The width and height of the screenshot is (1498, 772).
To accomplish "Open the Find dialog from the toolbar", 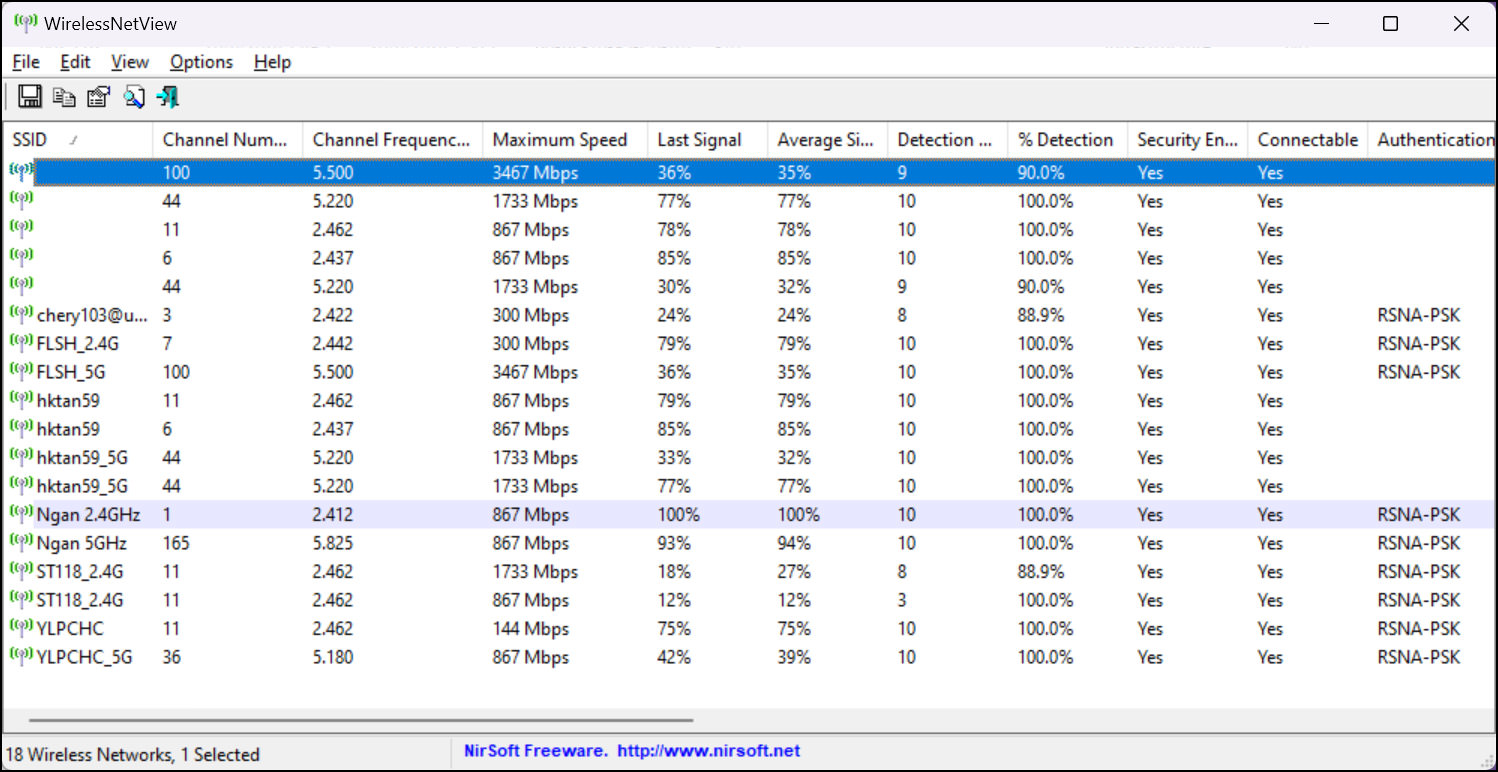I will coord(133,96).
